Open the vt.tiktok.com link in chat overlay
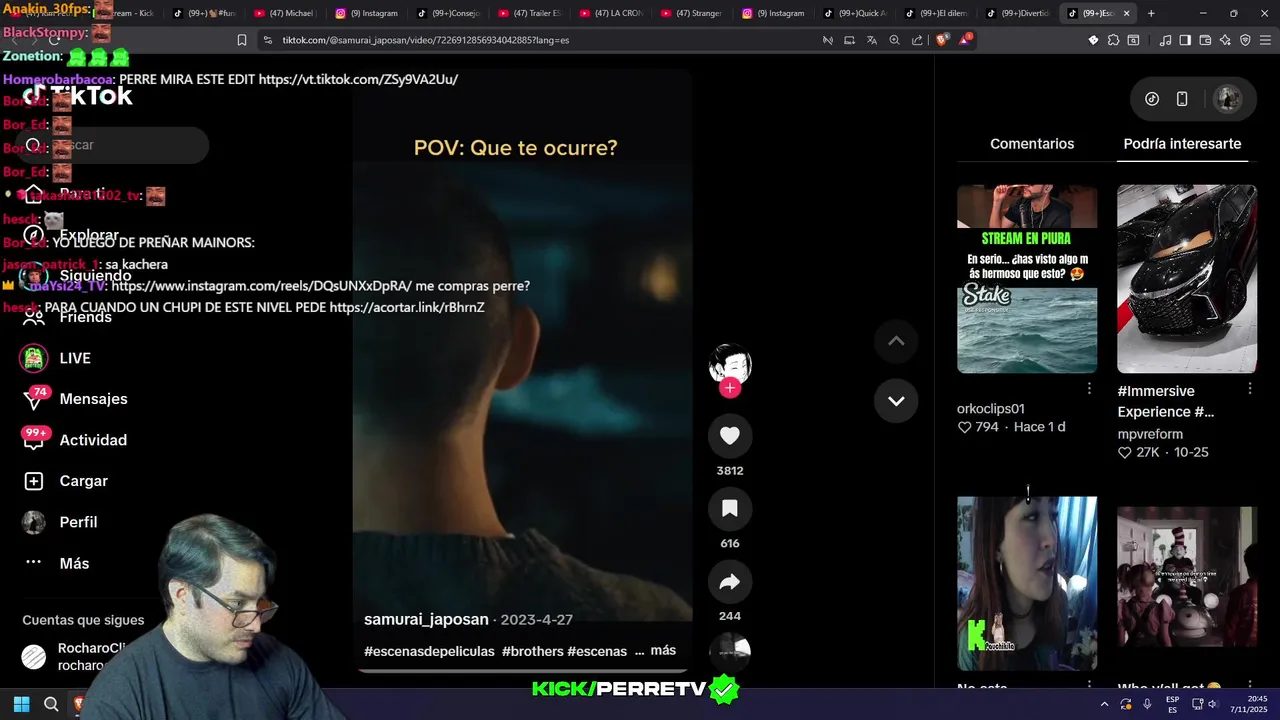1280x720 pixels. pos(358,79)
